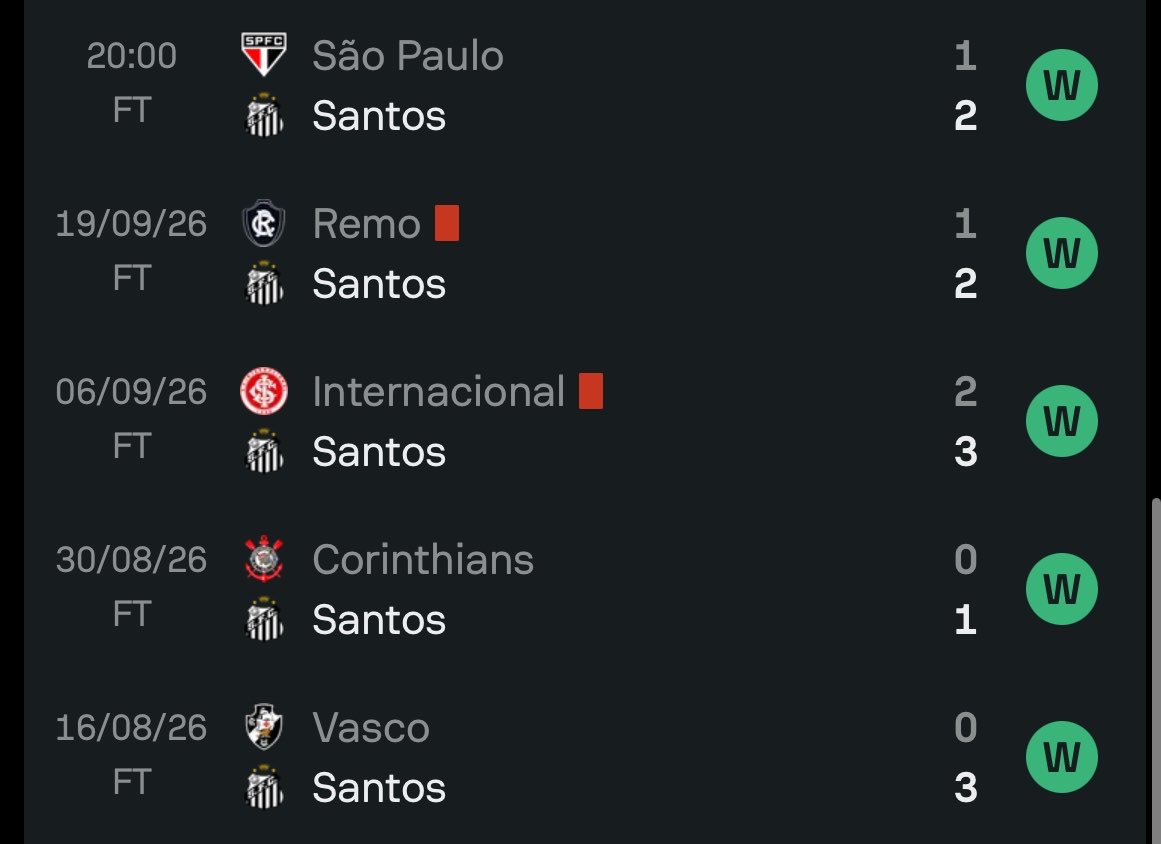The height and width of the screenshot is (844, 1161).
Task: Click Santos crest in Vasco match
Action: [264, 787]
